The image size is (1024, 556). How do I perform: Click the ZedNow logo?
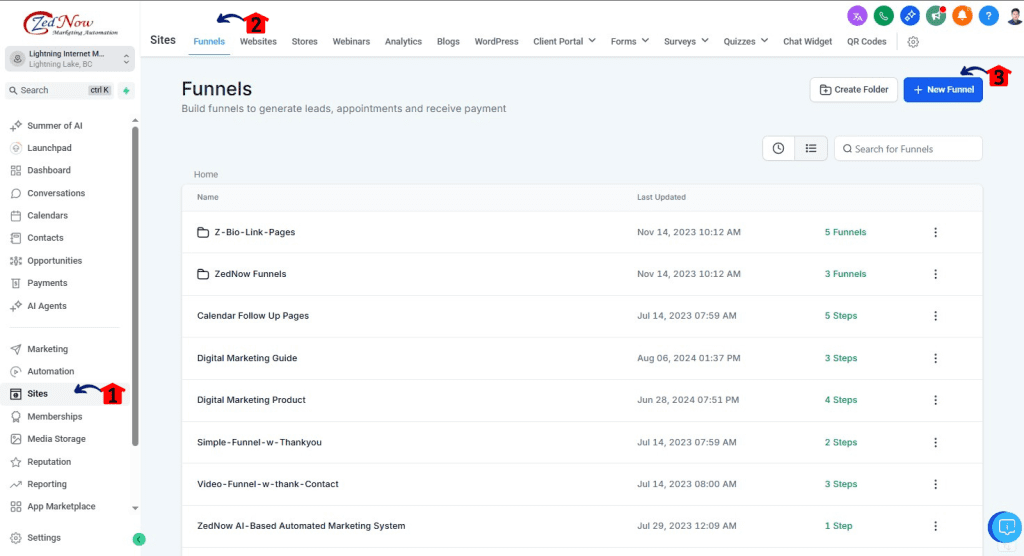(70, 24)
